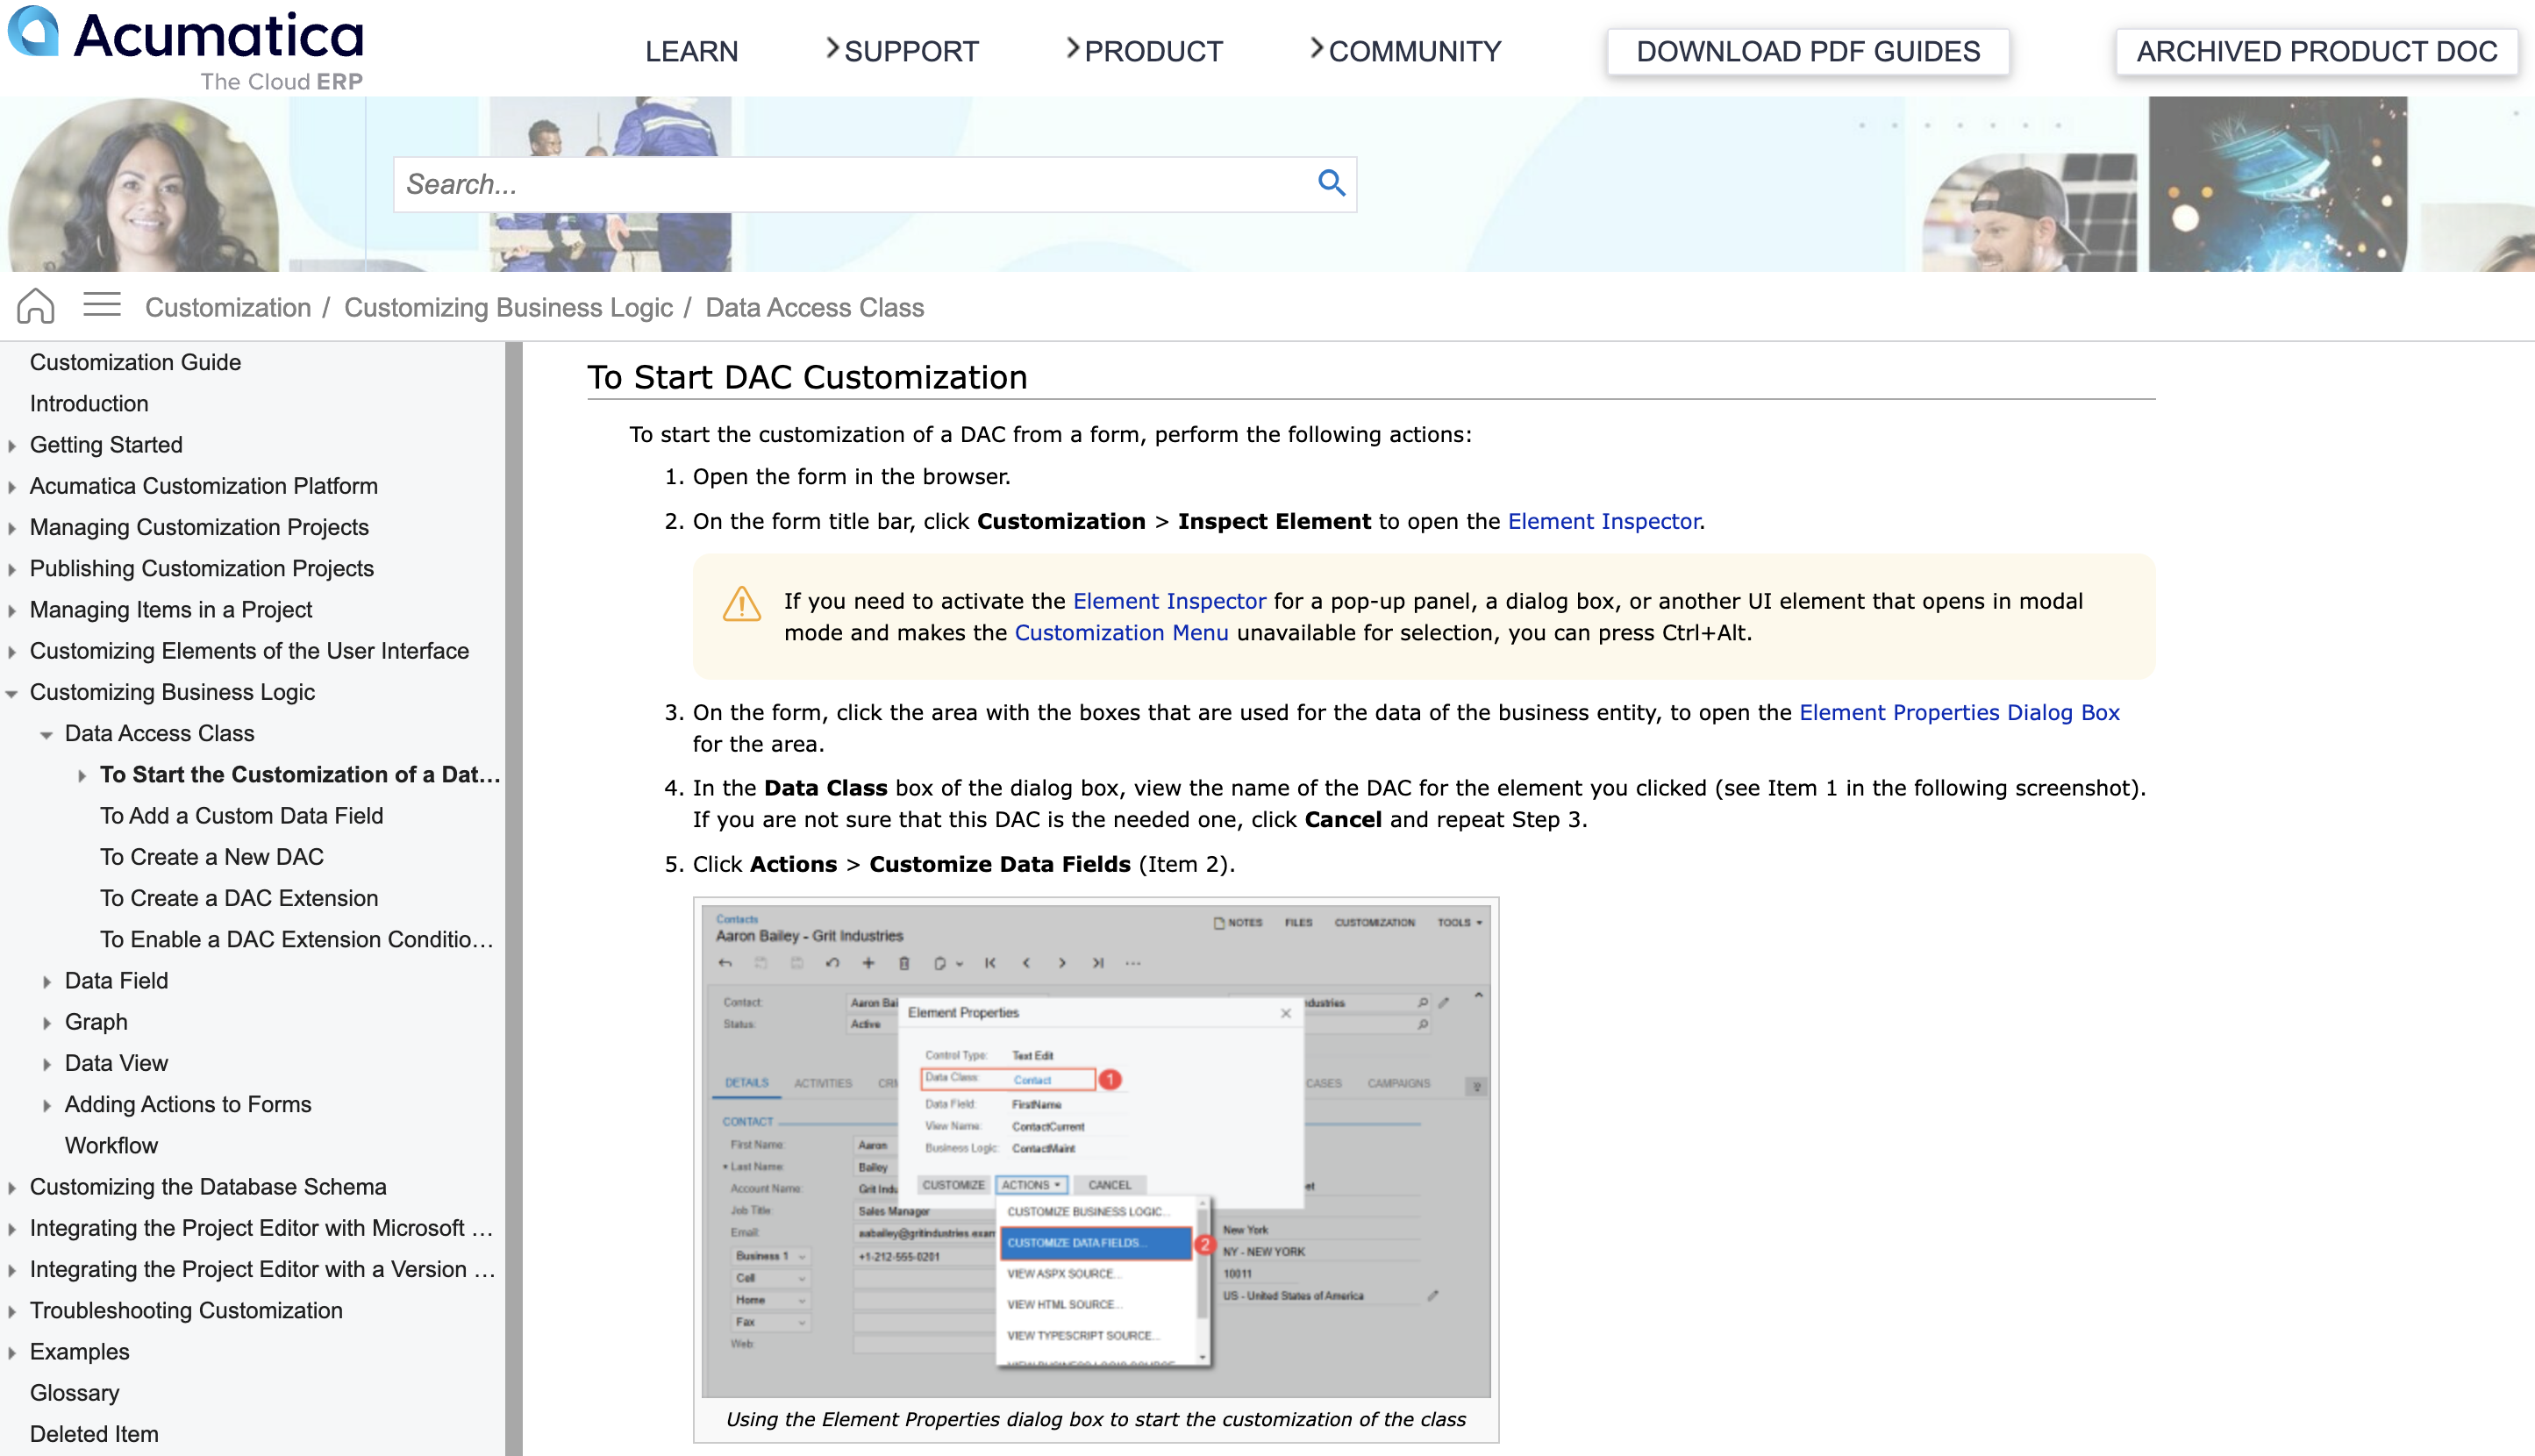Open To Enable a DAC Extension Conditionally
The width and height of the screenshot is (2535, 1456).
(x=297, y=940)
